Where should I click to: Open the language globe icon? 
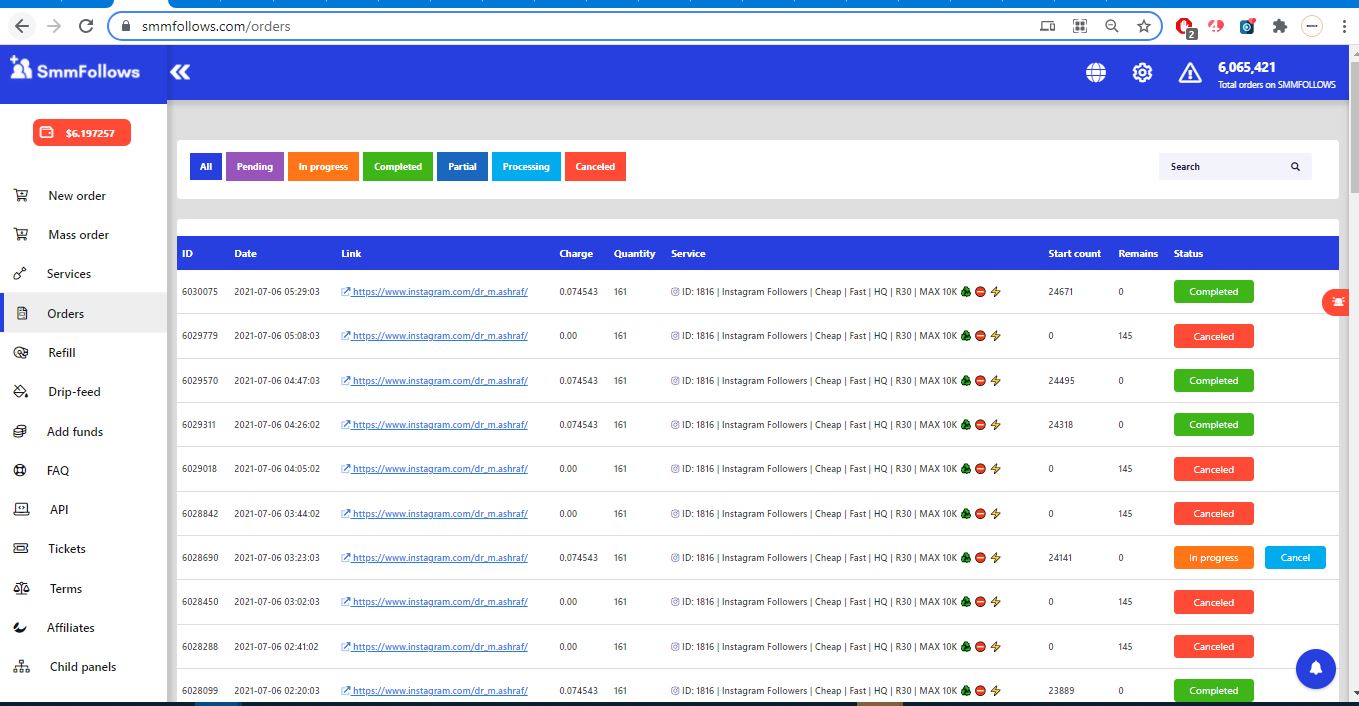coord(1096,72)
